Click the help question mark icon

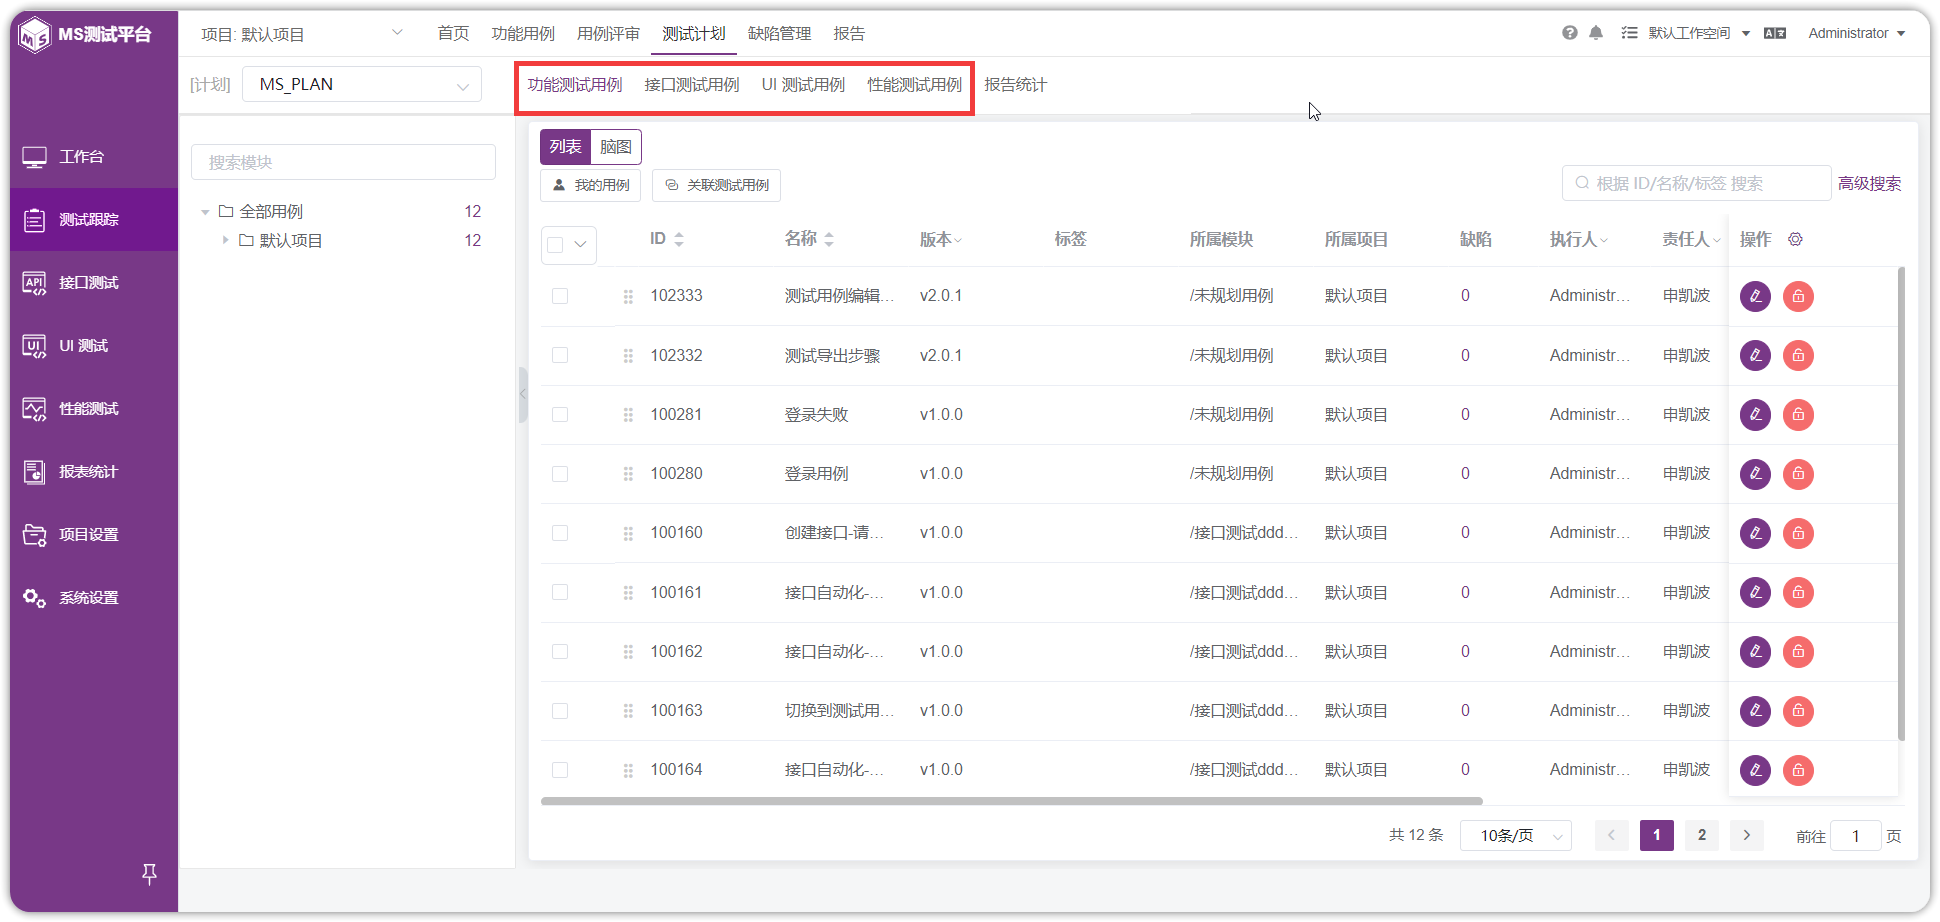pos(1570,33)
